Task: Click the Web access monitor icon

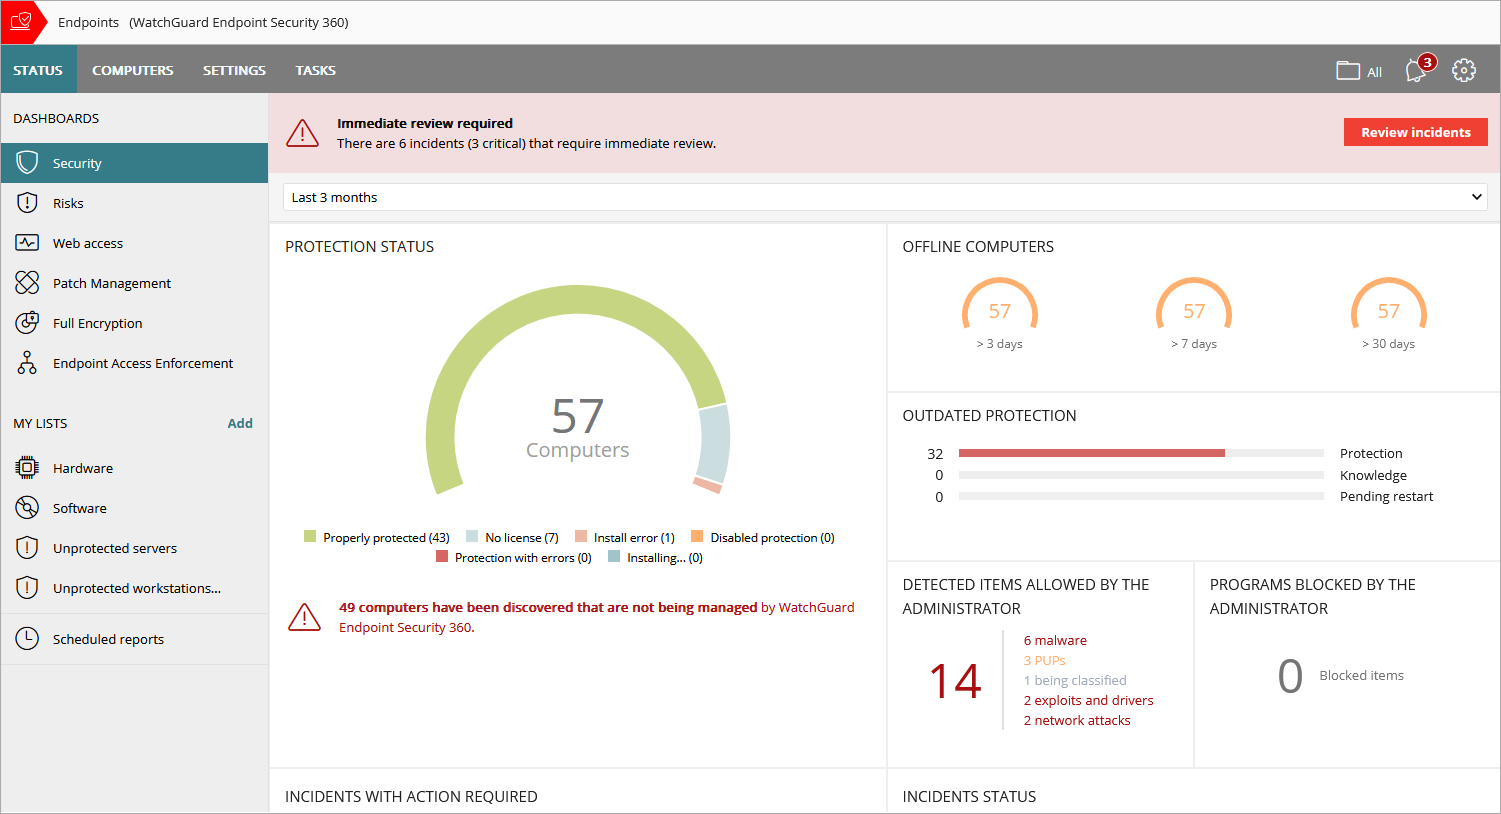Action: (x=27, y=243)
